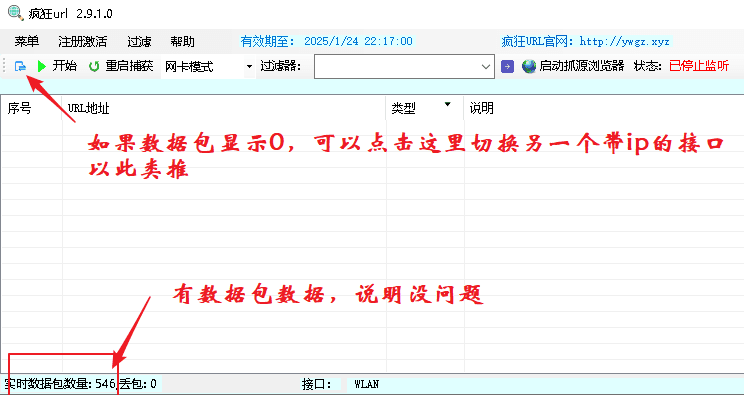Open the 类型 column filter arrow

click(447, 104)
